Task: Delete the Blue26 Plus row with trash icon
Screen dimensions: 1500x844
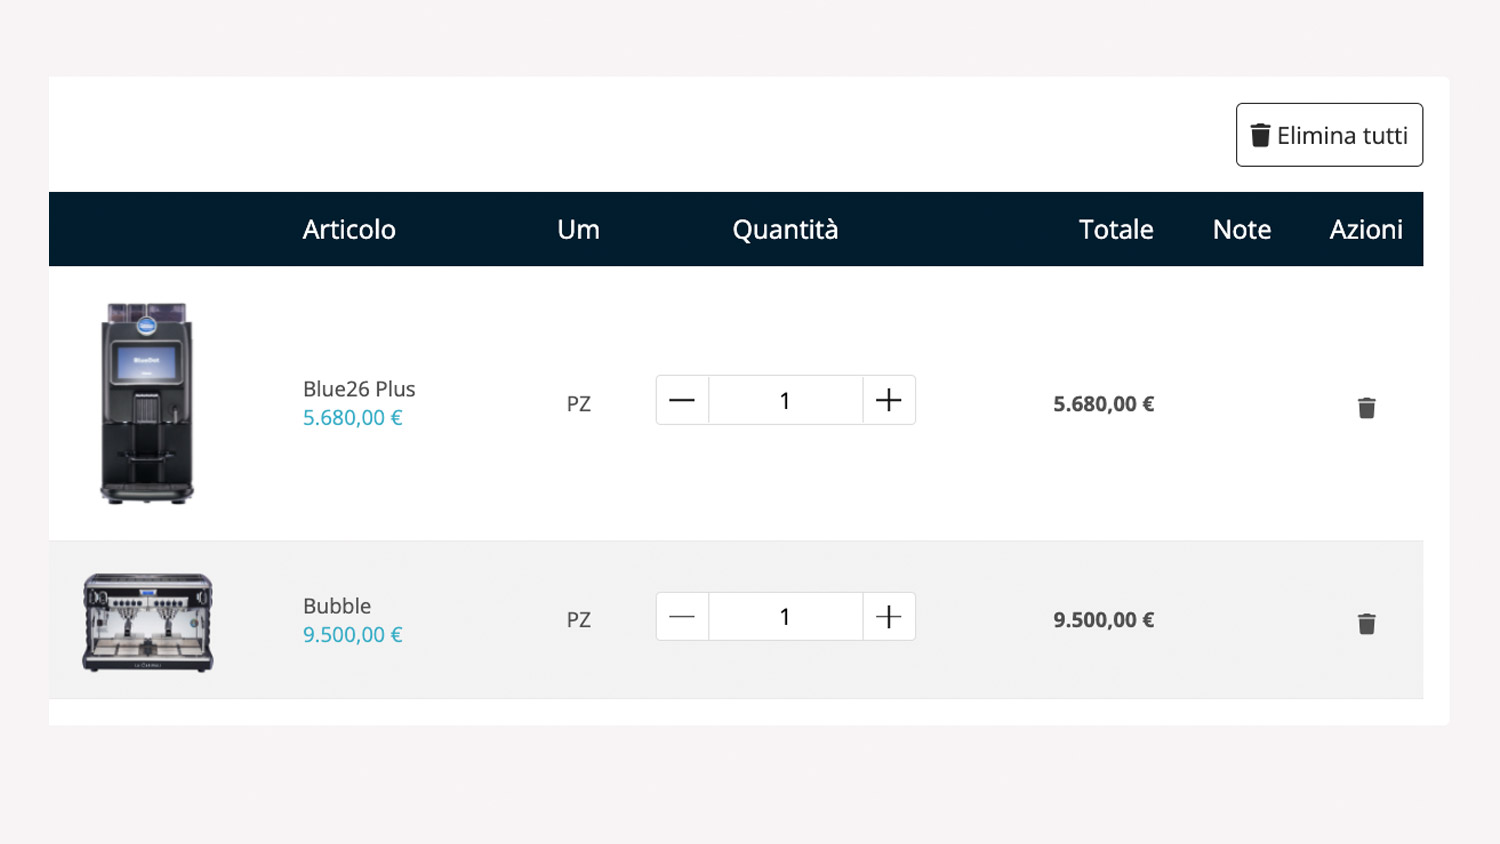Action: (x=1366, y=407)
